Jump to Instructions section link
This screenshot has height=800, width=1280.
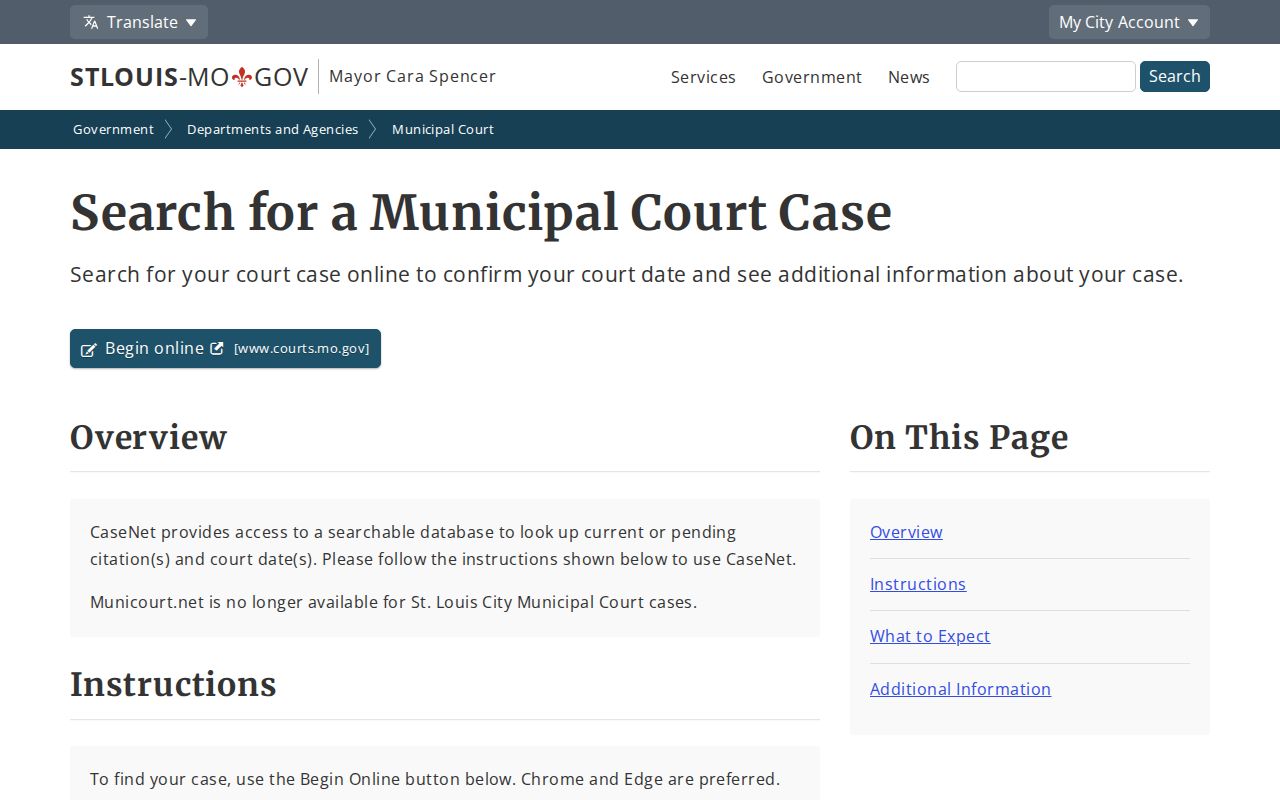(918, 584)
